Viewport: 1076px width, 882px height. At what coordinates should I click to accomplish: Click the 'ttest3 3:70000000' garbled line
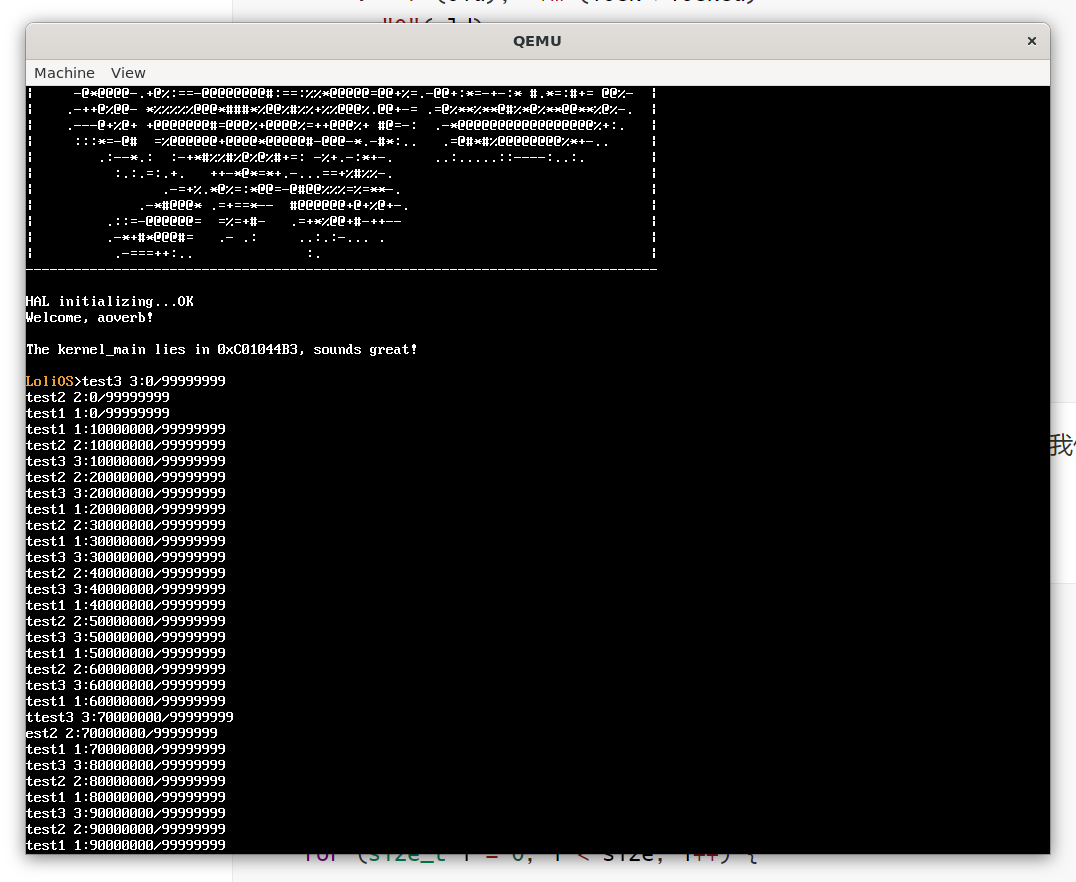[x=129, y=717]
